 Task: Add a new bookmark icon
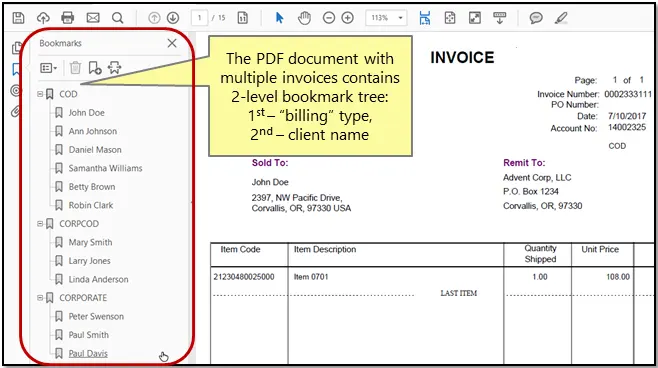click(95, 67)
